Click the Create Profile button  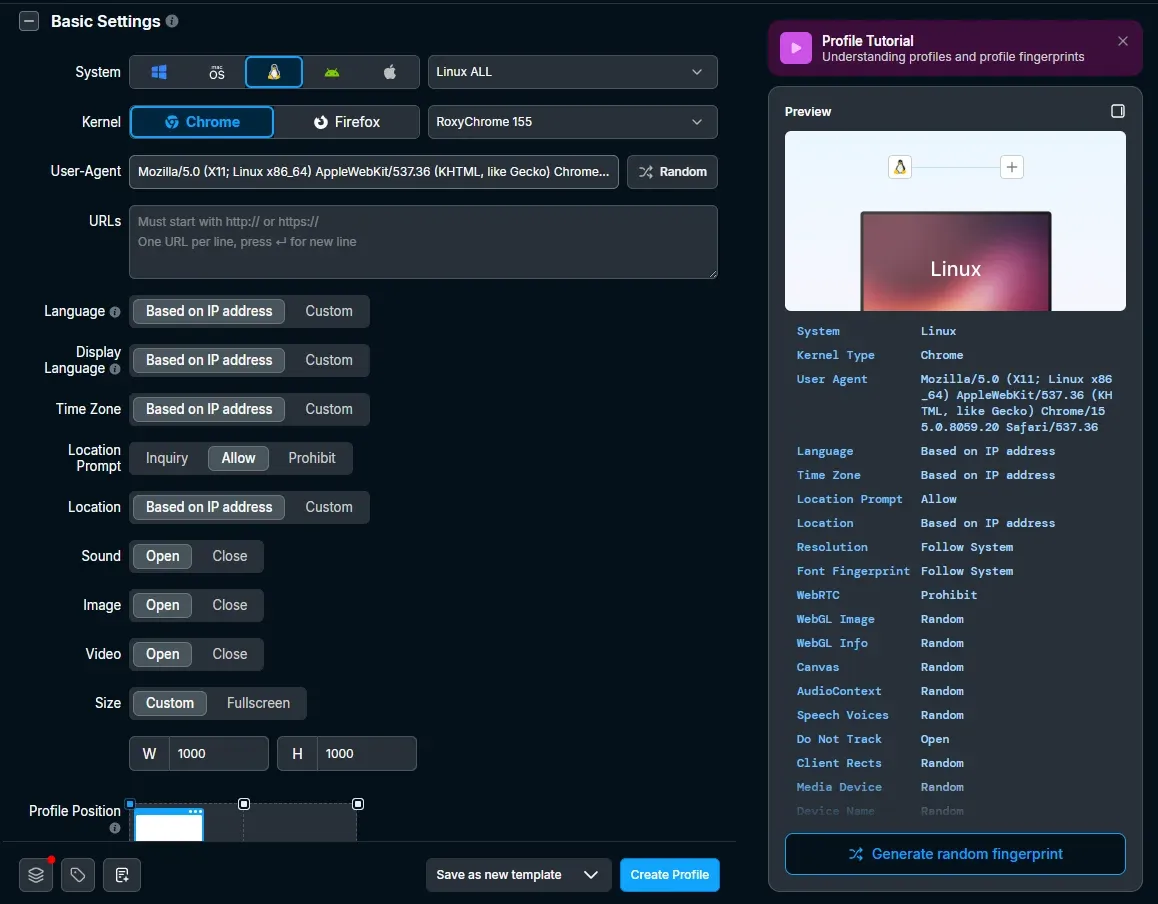tap(670, 875)
